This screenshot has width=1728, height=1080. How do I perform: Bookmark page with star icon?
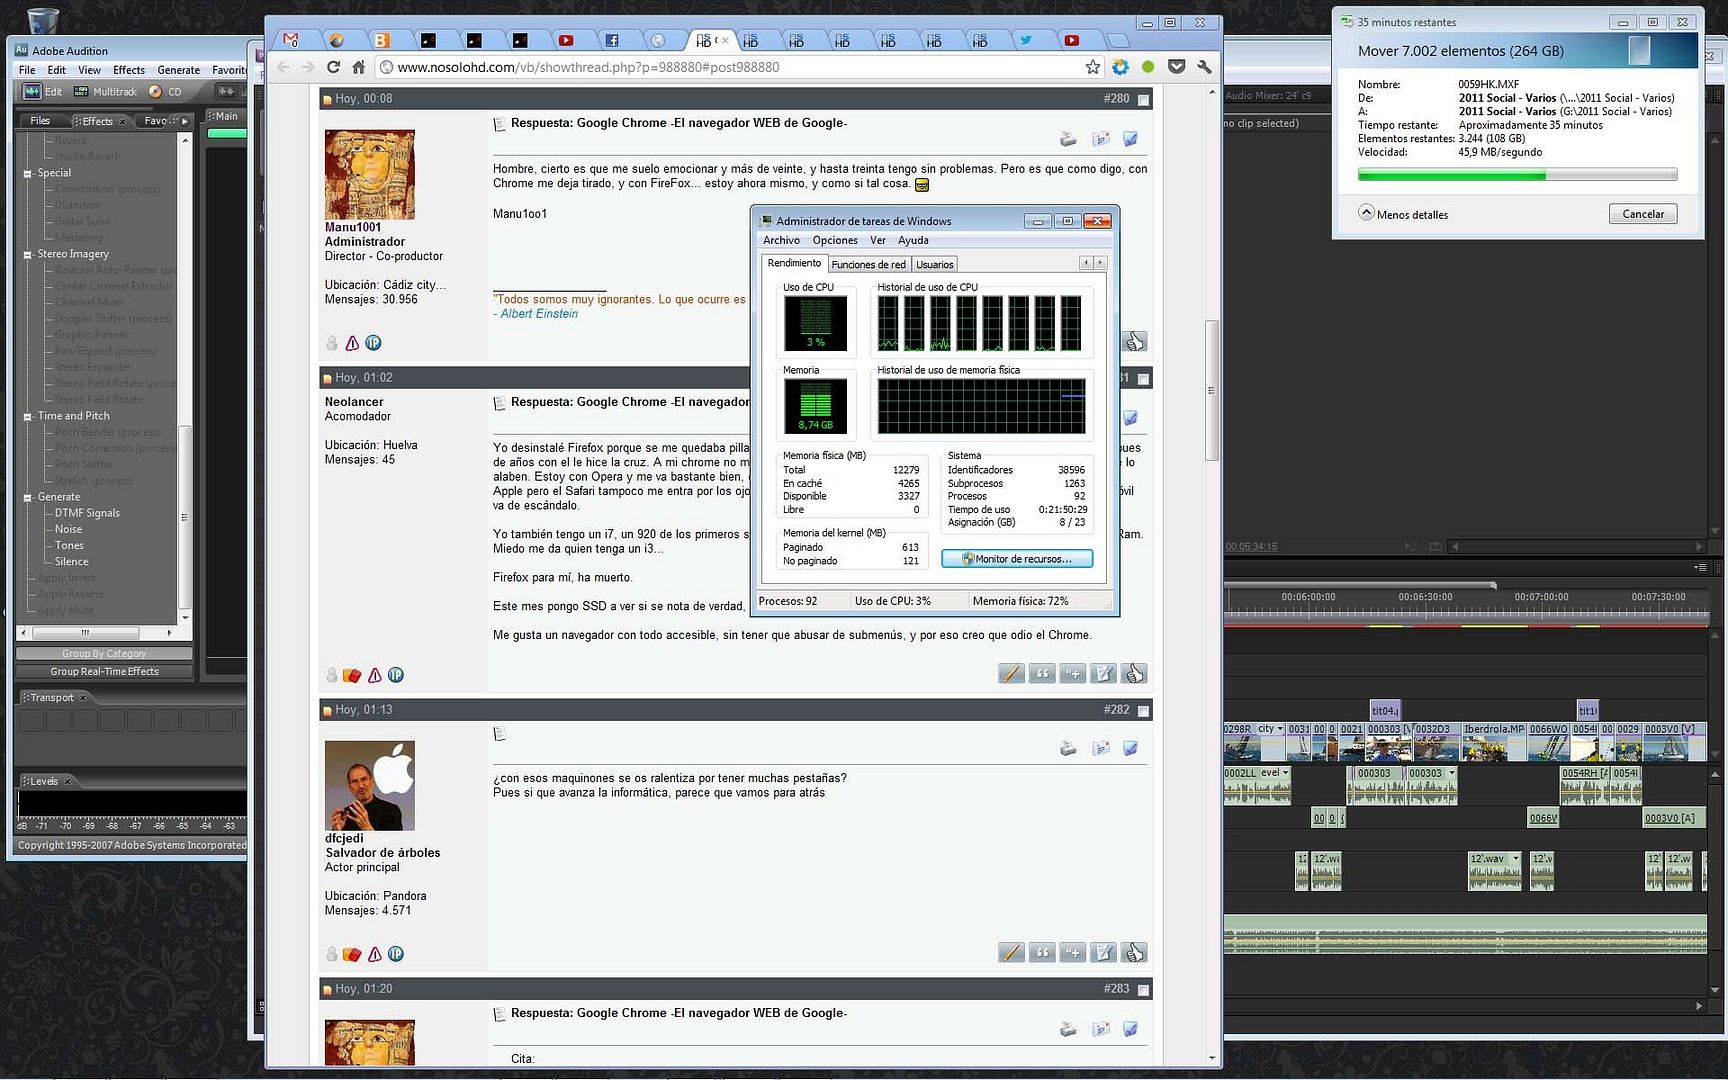1092,67
